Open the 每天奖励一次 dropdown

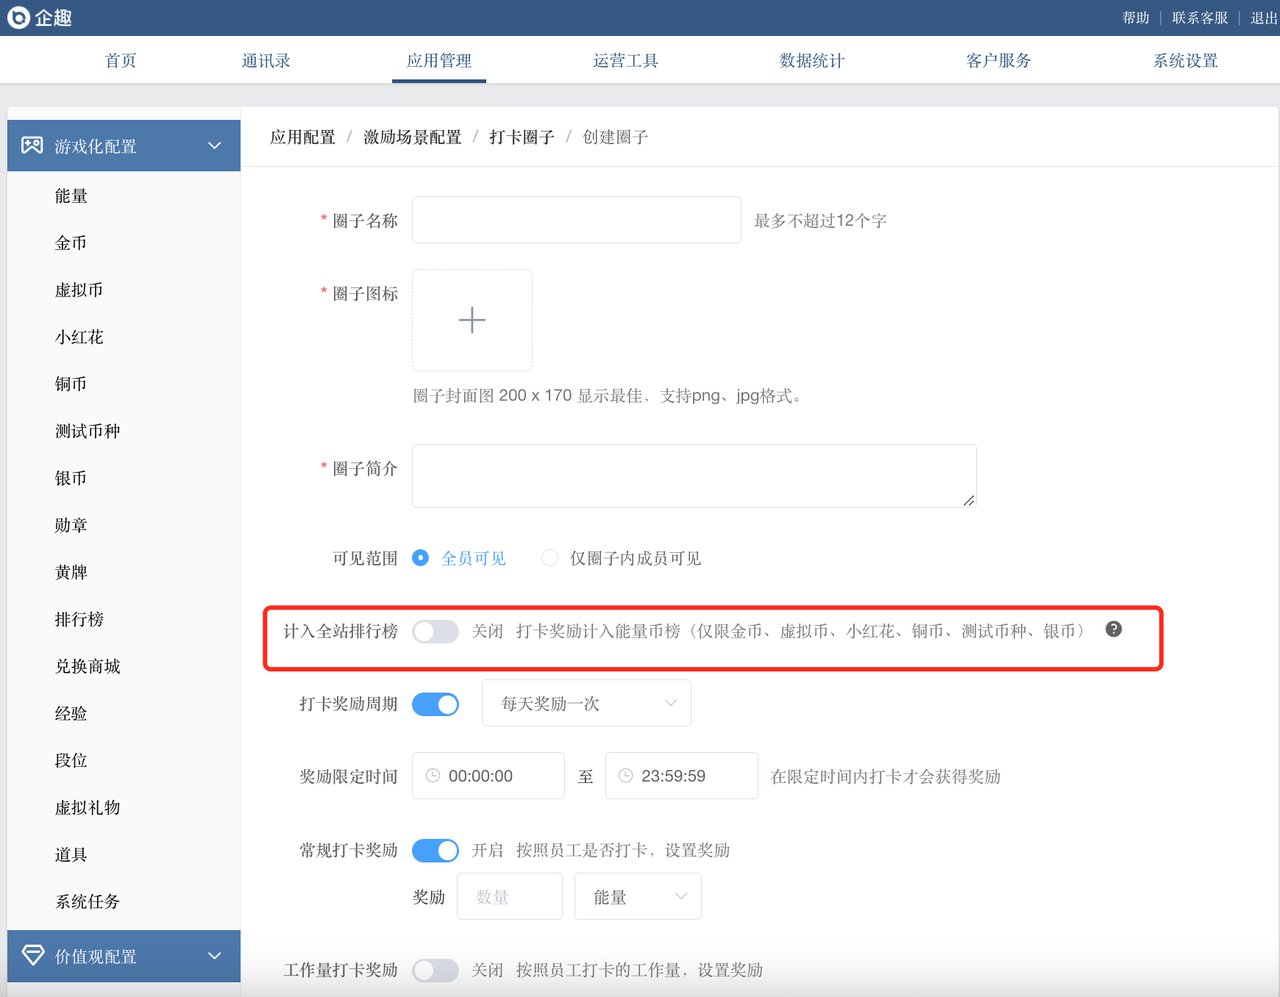587,704
